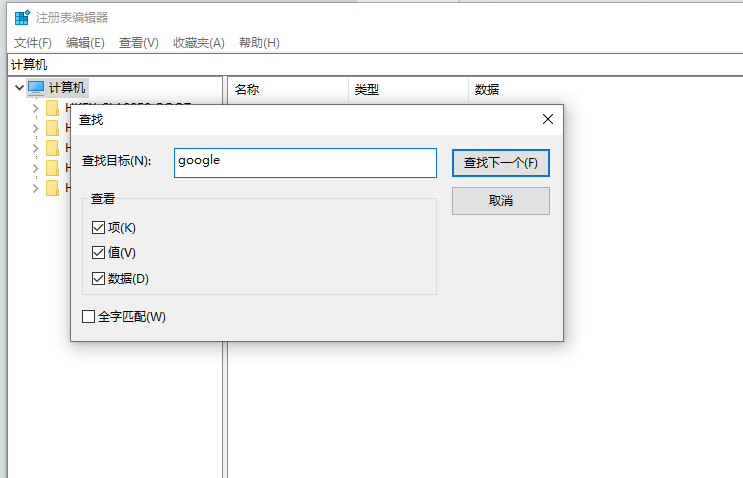743x478 pixels.
Task: Open the 文件(F) menu
Action: point(33,43)
